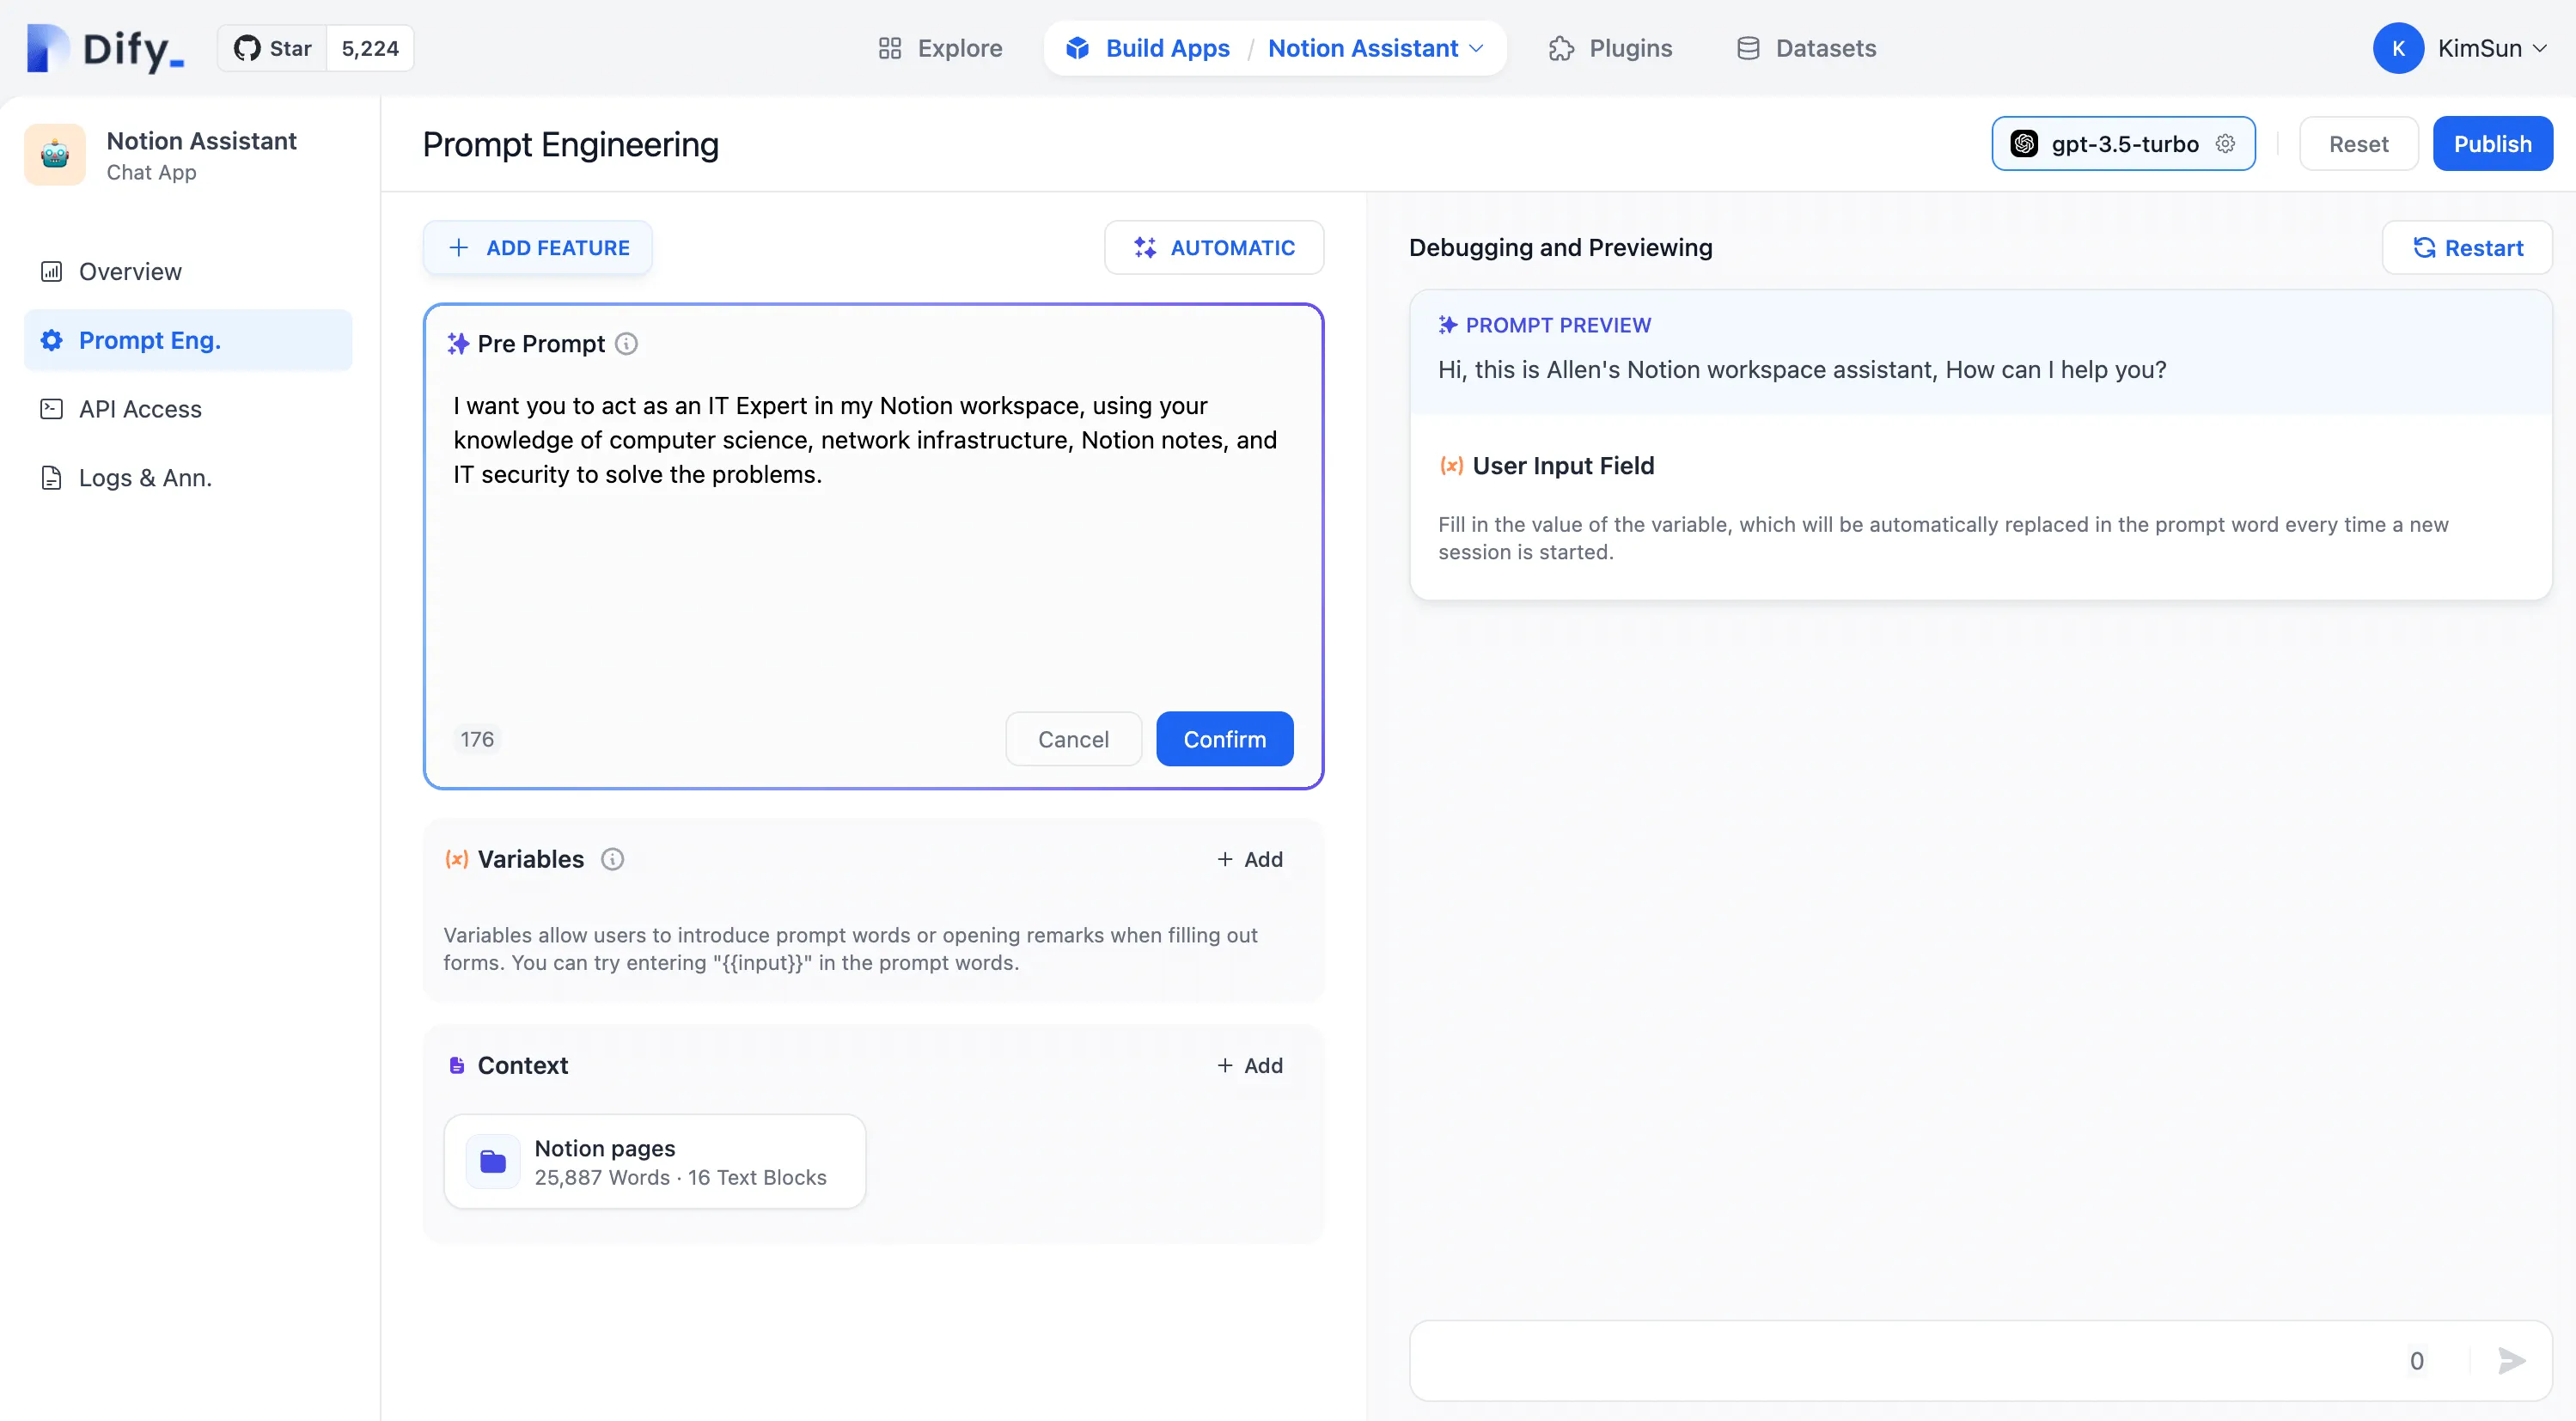This screenshot has height=1421, width=2576.
Task: Click the Pre Prompt info icon
Action: click(x=626, y=344)
